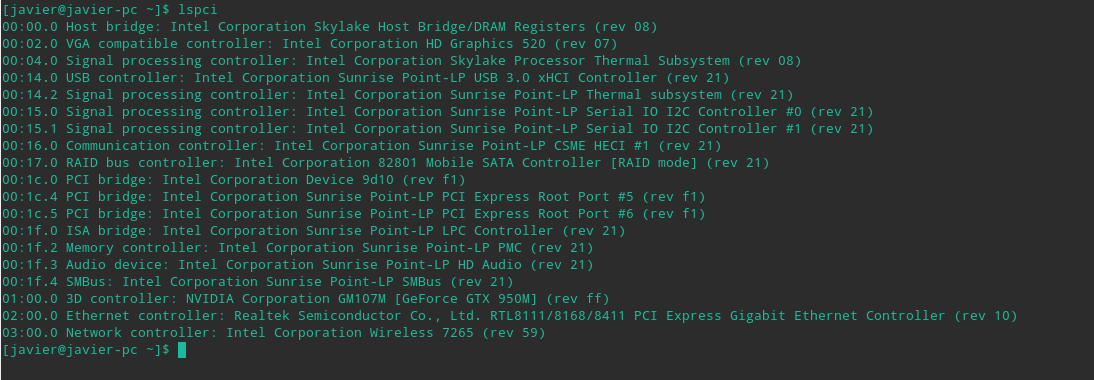This screenshot has height=380, width=1094.
Task: Click the USB 3.0 xHCI Controller line
Action: pos(366,78)
